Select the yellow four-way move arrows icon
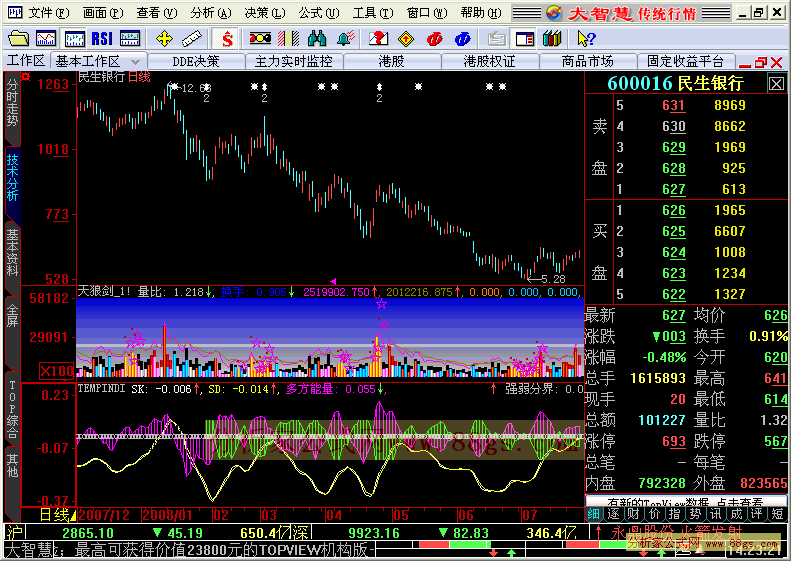Viewport: 791px width, 561px height. (x=164, y=38)
